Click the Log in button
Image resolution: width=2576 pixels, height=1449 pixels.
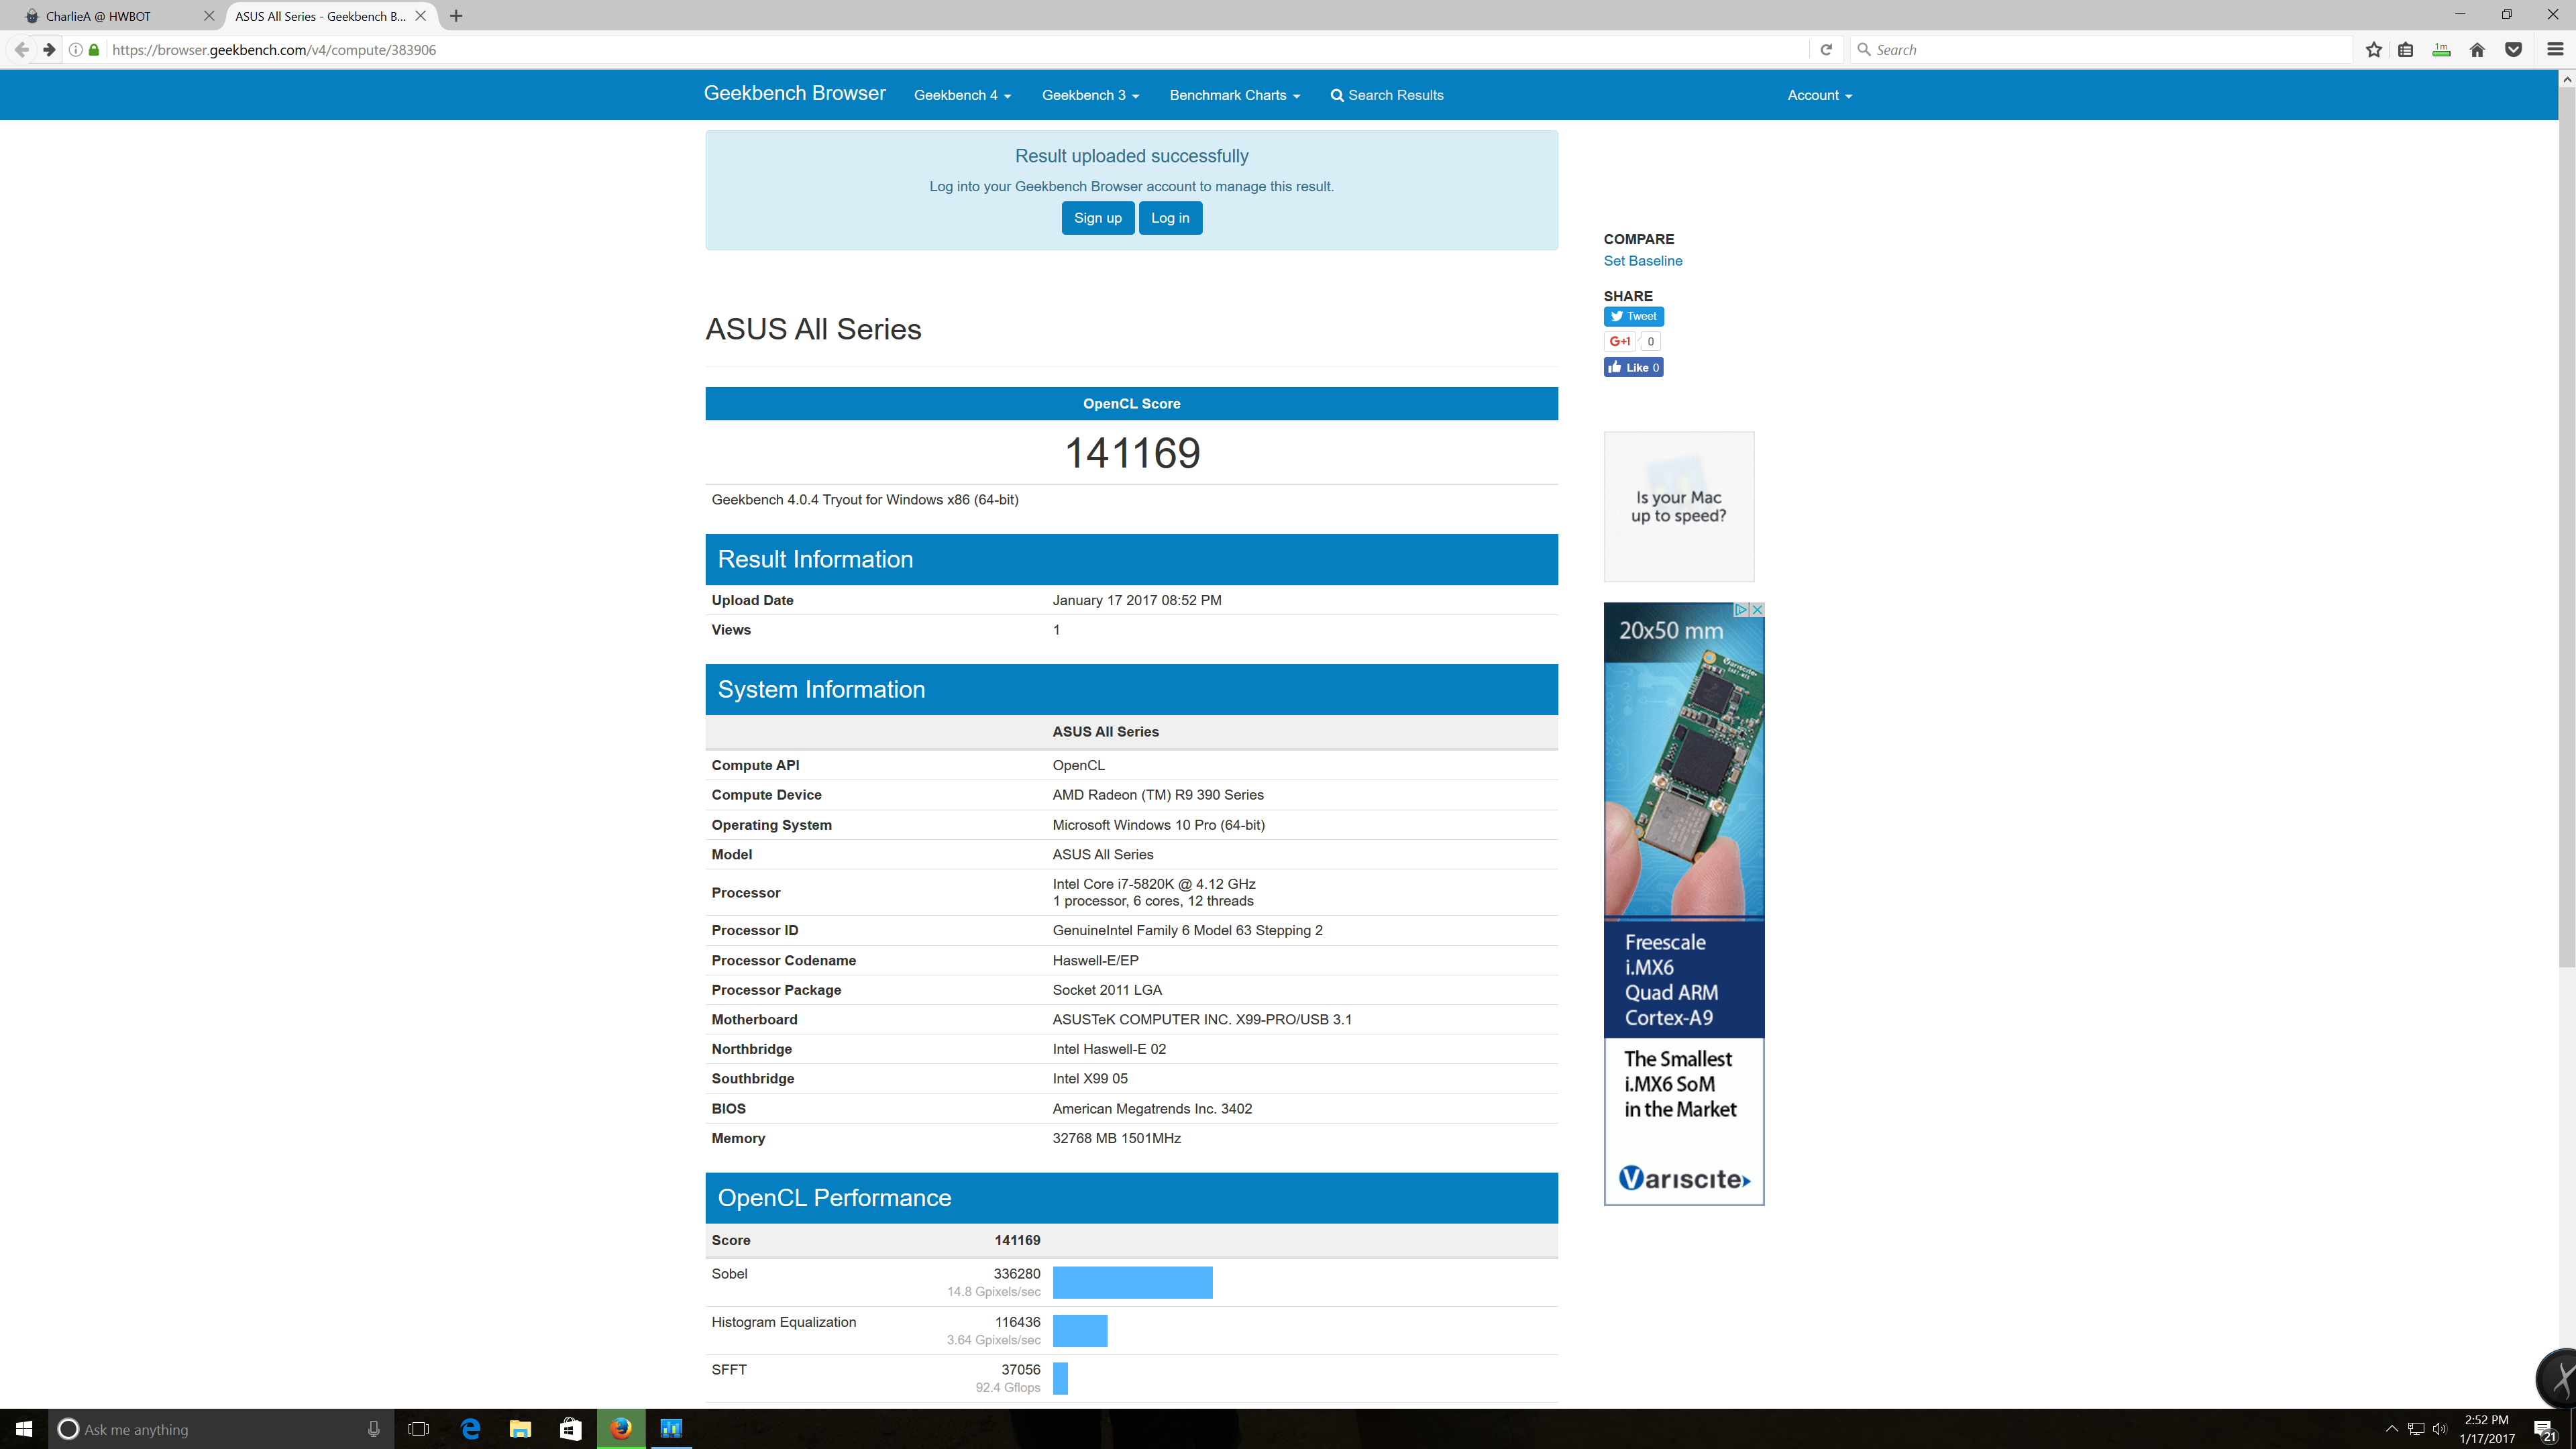click(x=1170, y=218)
